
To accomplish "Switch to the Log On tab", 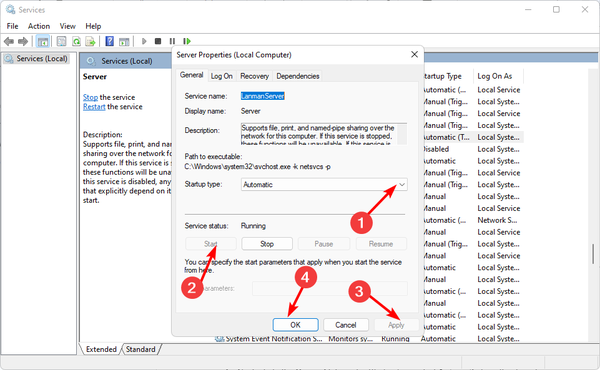I will click(222, 76).
